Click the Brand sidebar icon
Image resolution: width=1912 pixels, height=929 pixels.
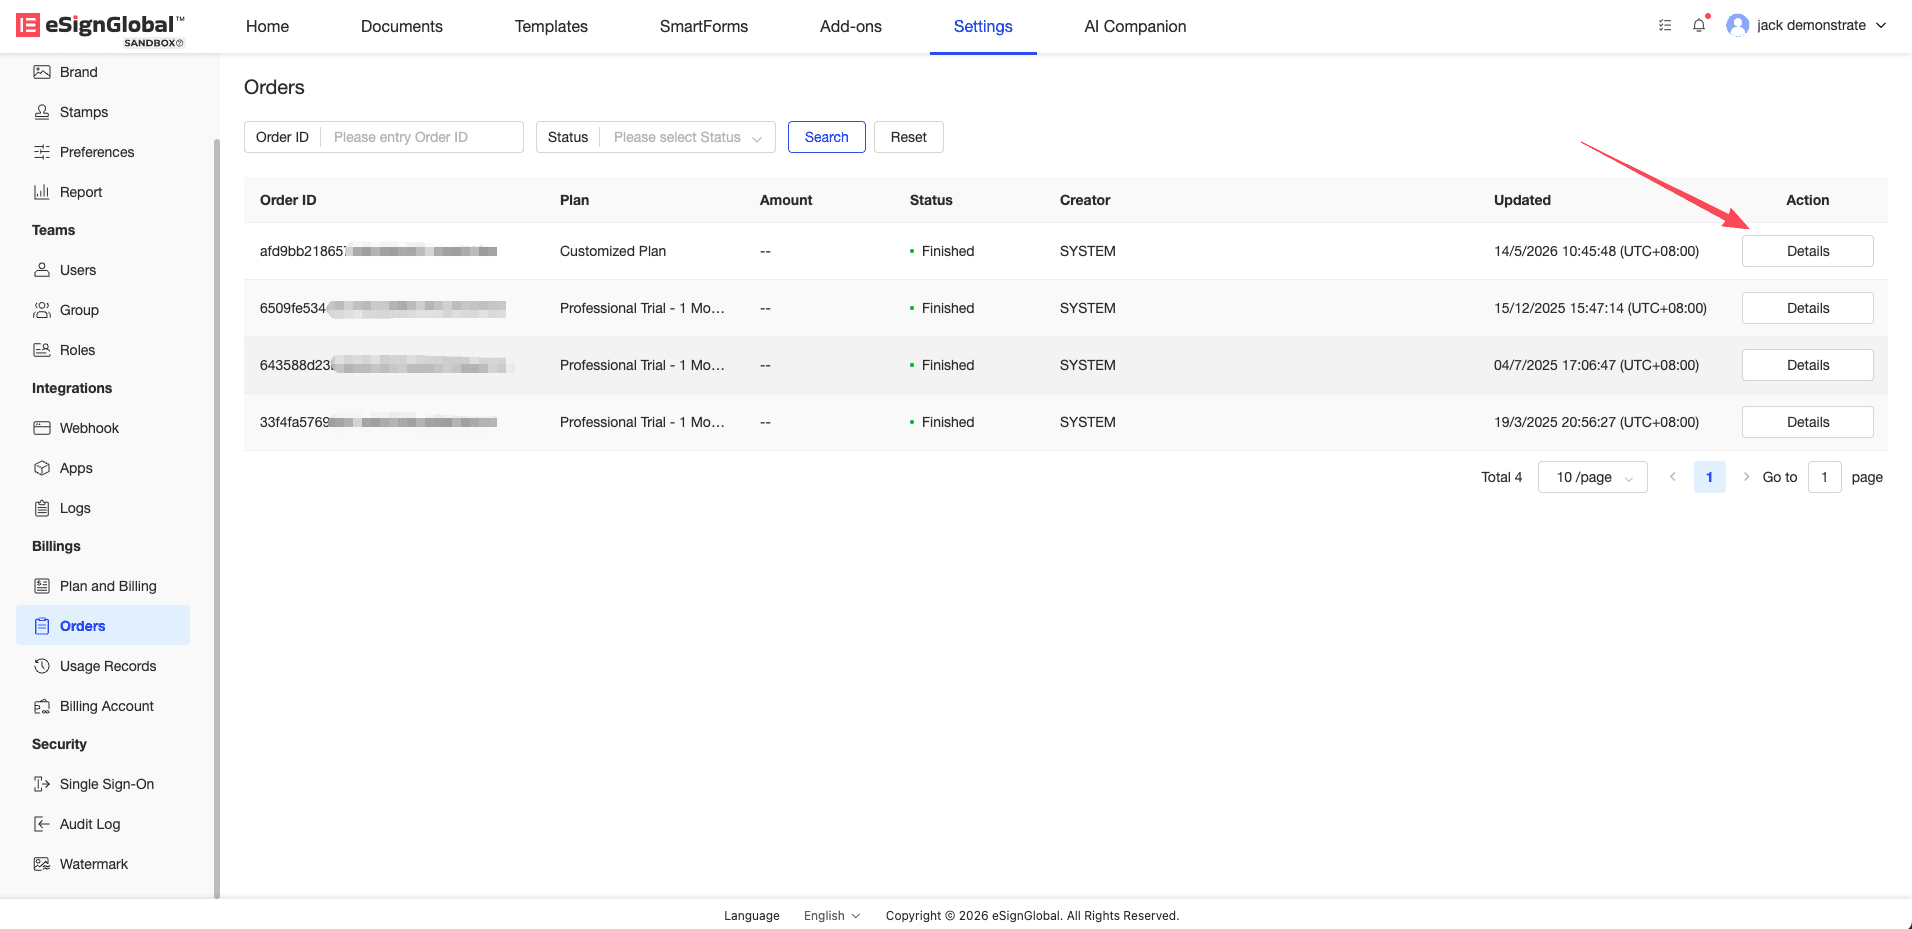click(x=42, y=72)
